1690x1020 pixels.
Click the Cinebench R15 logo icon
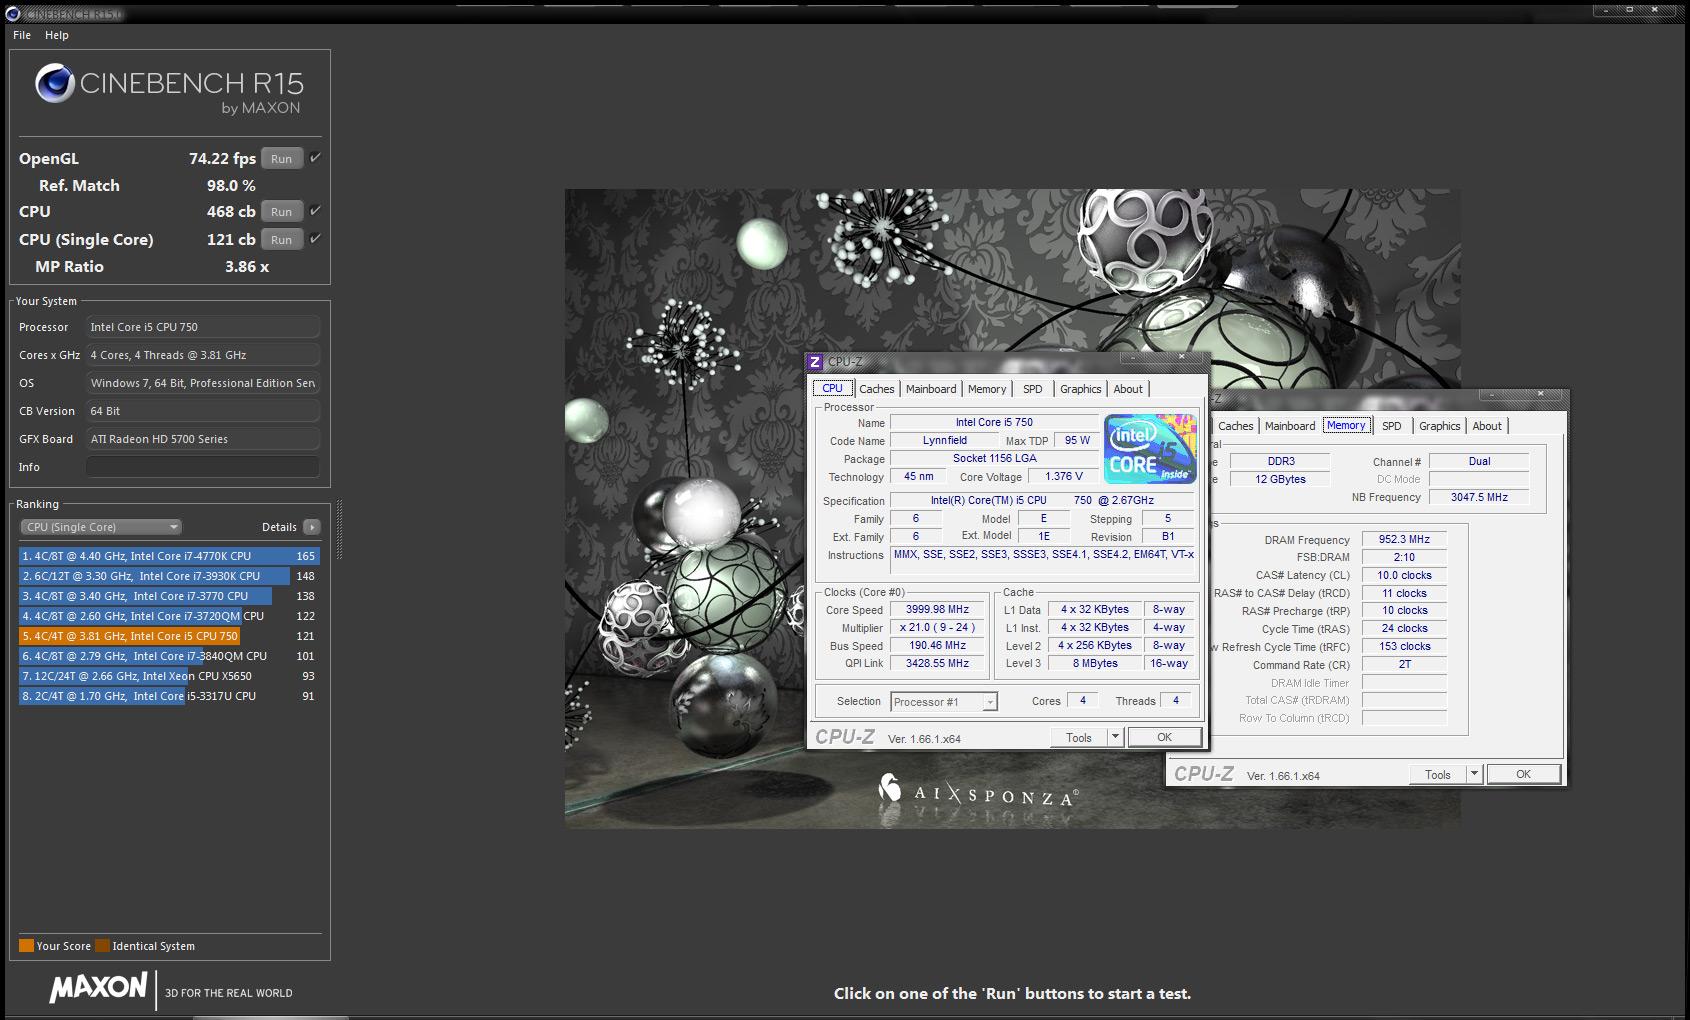pos(55,83)
